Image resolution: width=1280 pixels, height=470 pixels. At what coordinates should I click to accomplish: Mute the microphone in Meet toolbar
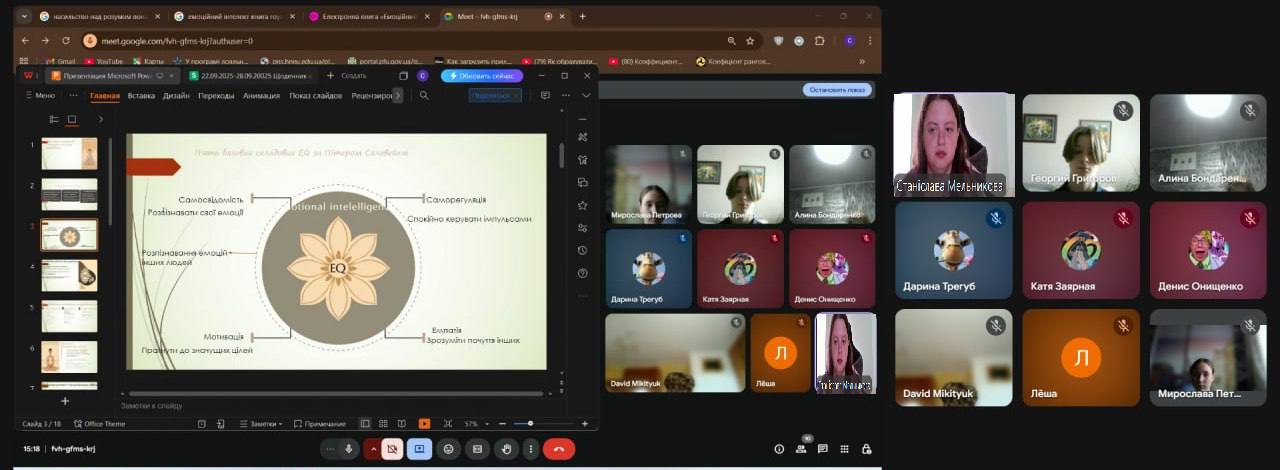pyautogui.click(x=348, y=449)
